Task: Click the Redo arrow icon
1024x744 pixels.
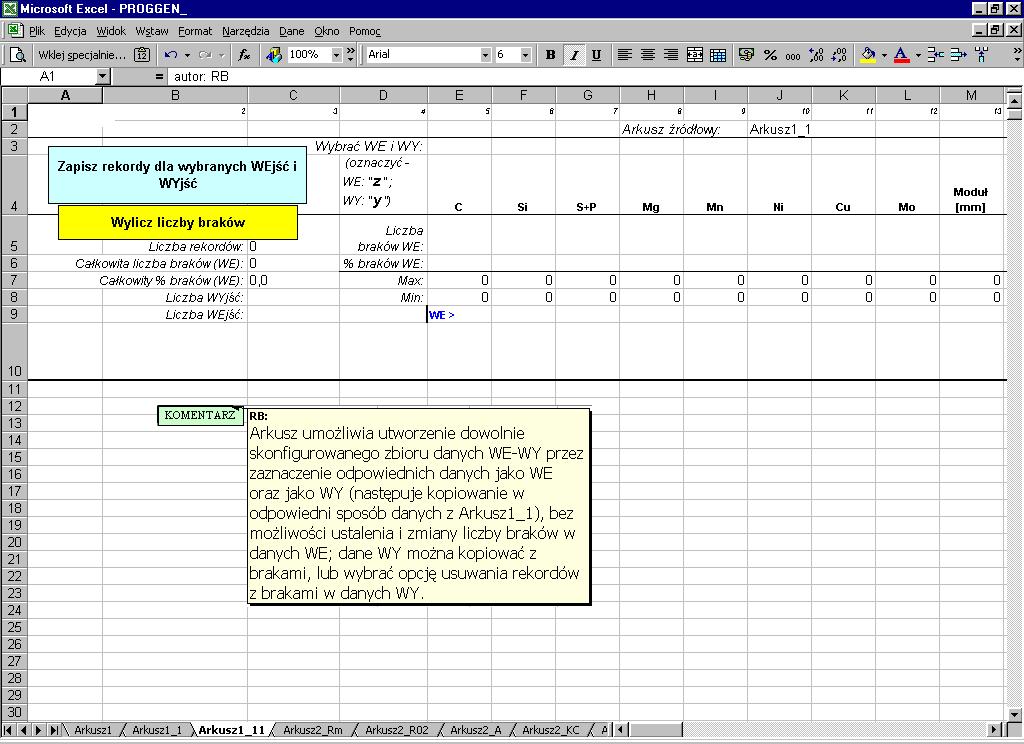Action: (x=205, y=55)
